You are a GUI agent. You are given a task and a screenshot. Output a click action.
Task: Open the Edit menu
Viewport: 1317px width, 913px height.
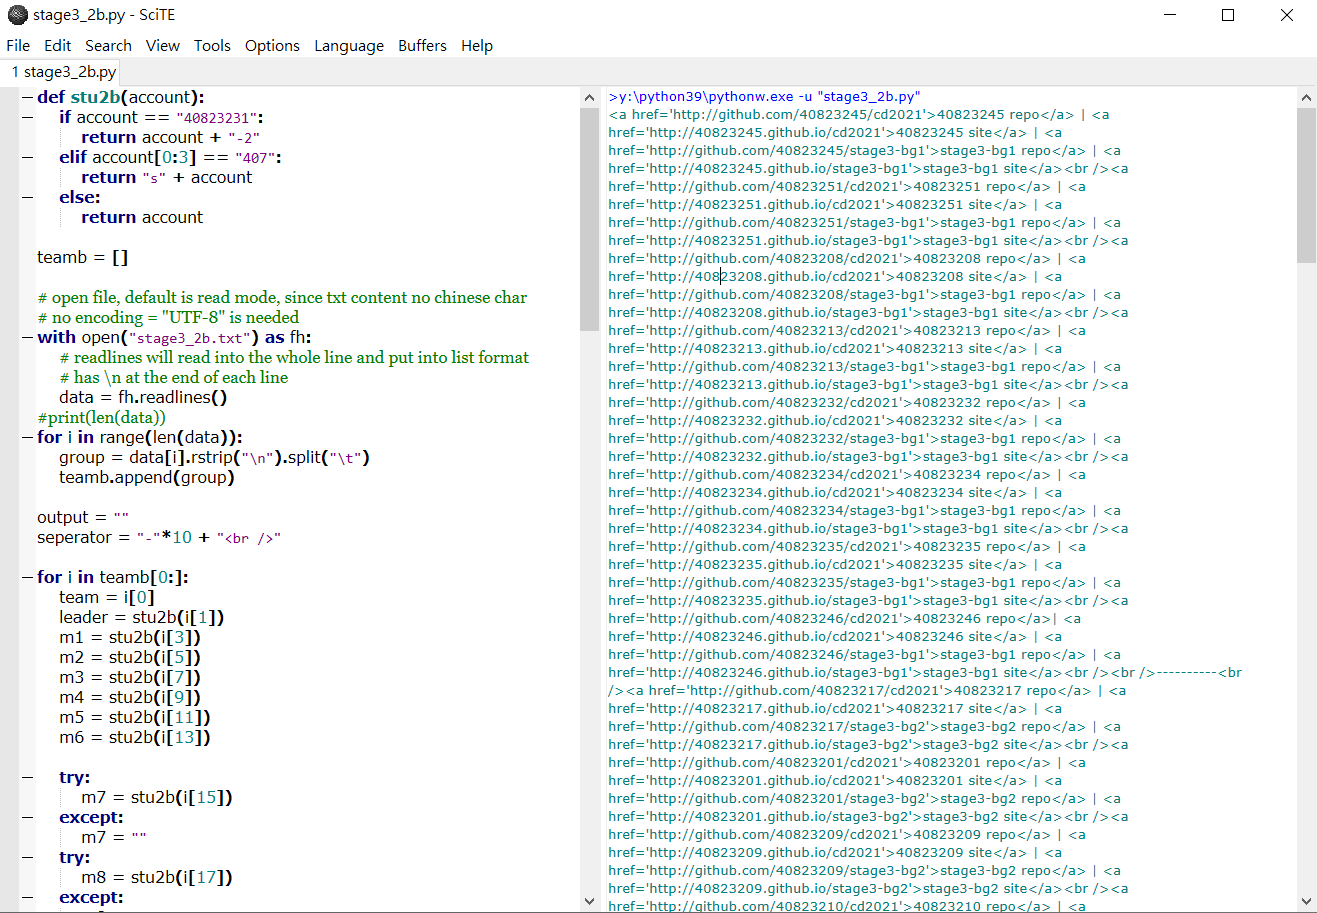click(57, 45)
